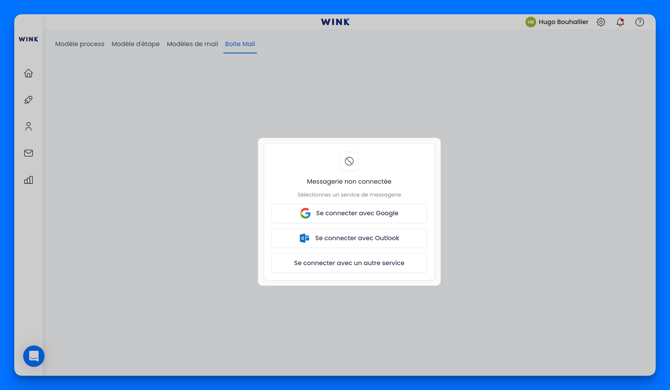This screenshot has width=670, height=390.
Task: Click Se connecter avec Outlook button
Action: tap(349, 238)
